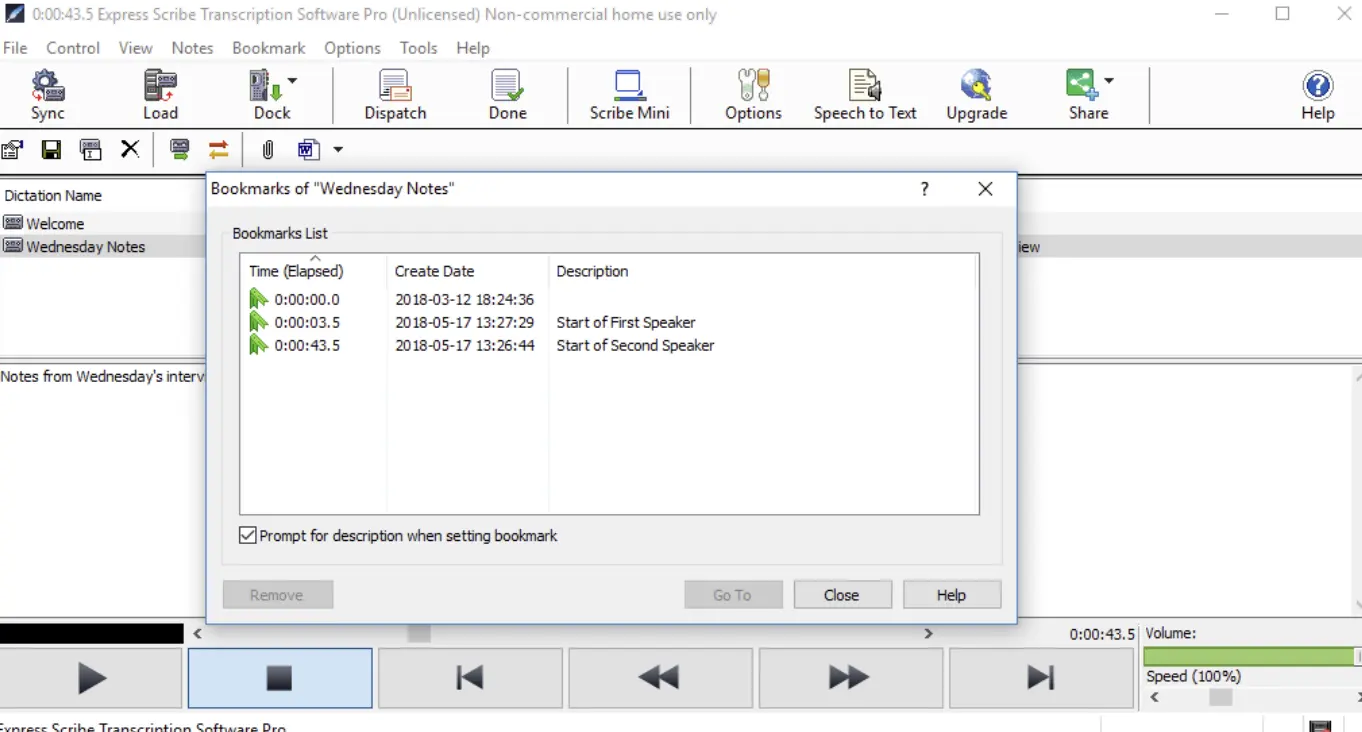The width and height of the screenshot is (1362, 732).
Task: Click the rewind button
Action: (659, 678)
